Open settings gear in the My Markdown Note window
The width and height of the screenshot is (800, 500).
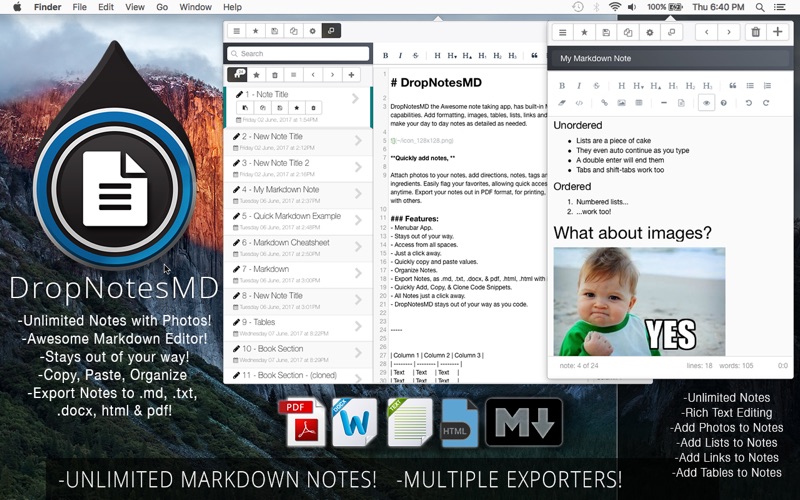pyautogui.click(x=649, y=32)
